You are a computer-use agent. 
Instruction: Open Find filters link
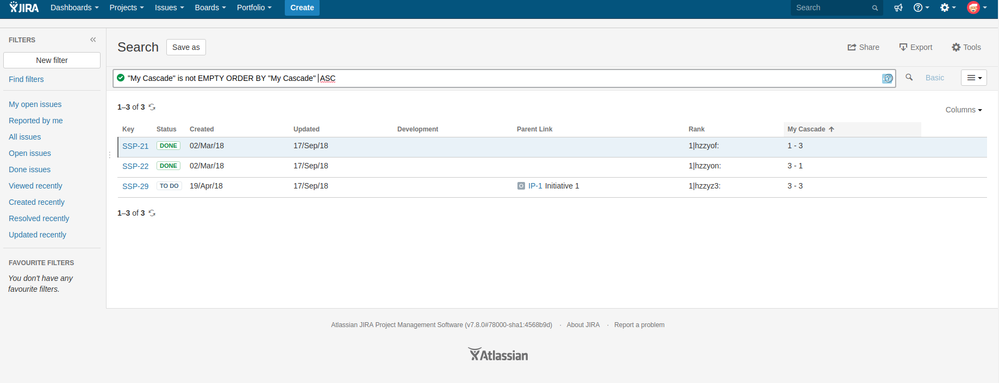click(x=26, y=80)
